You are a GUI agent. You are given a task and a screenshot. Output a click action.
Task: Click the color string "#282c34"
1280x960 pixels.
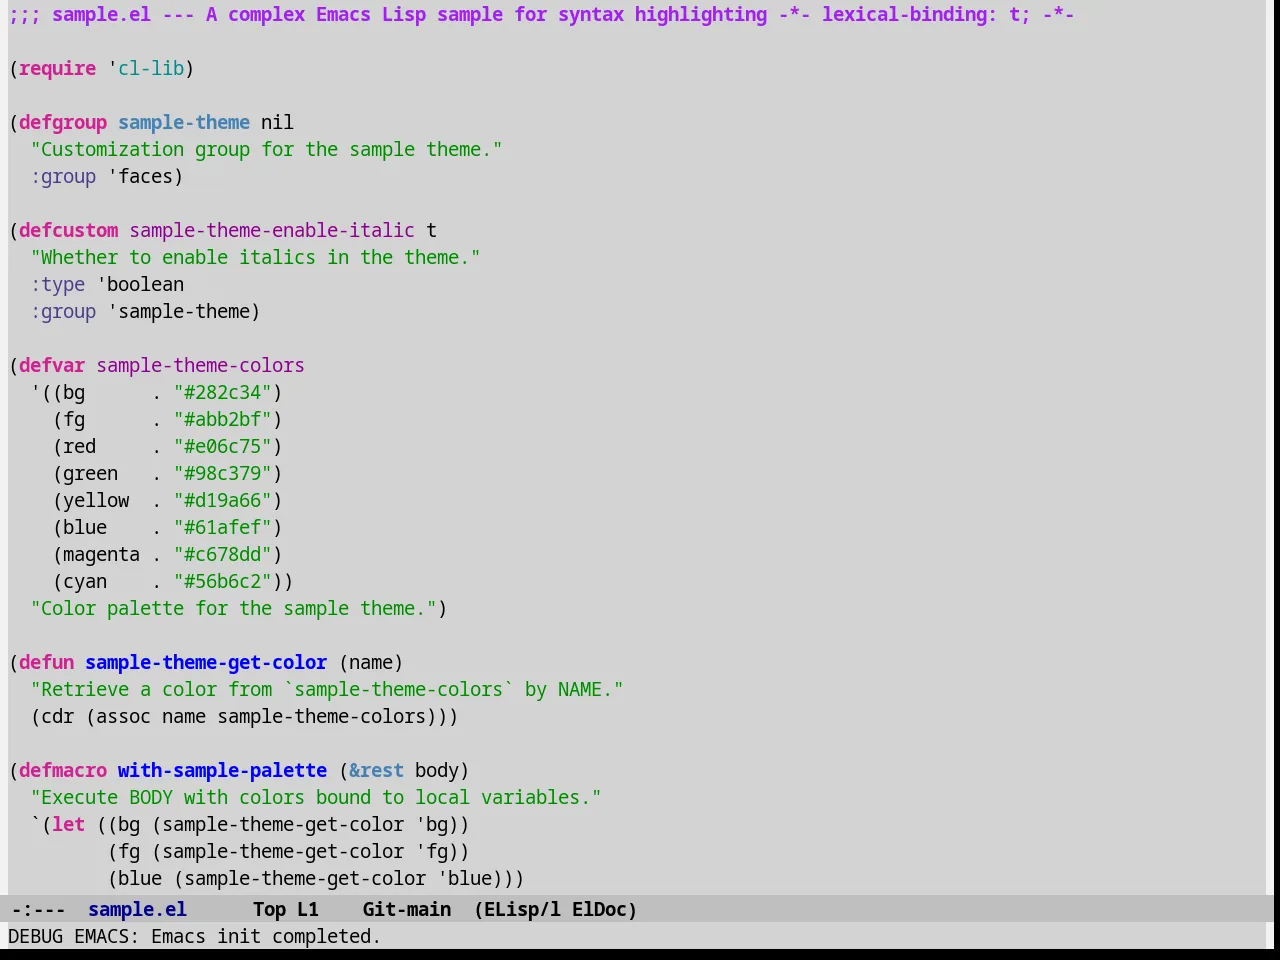(222, 392)
